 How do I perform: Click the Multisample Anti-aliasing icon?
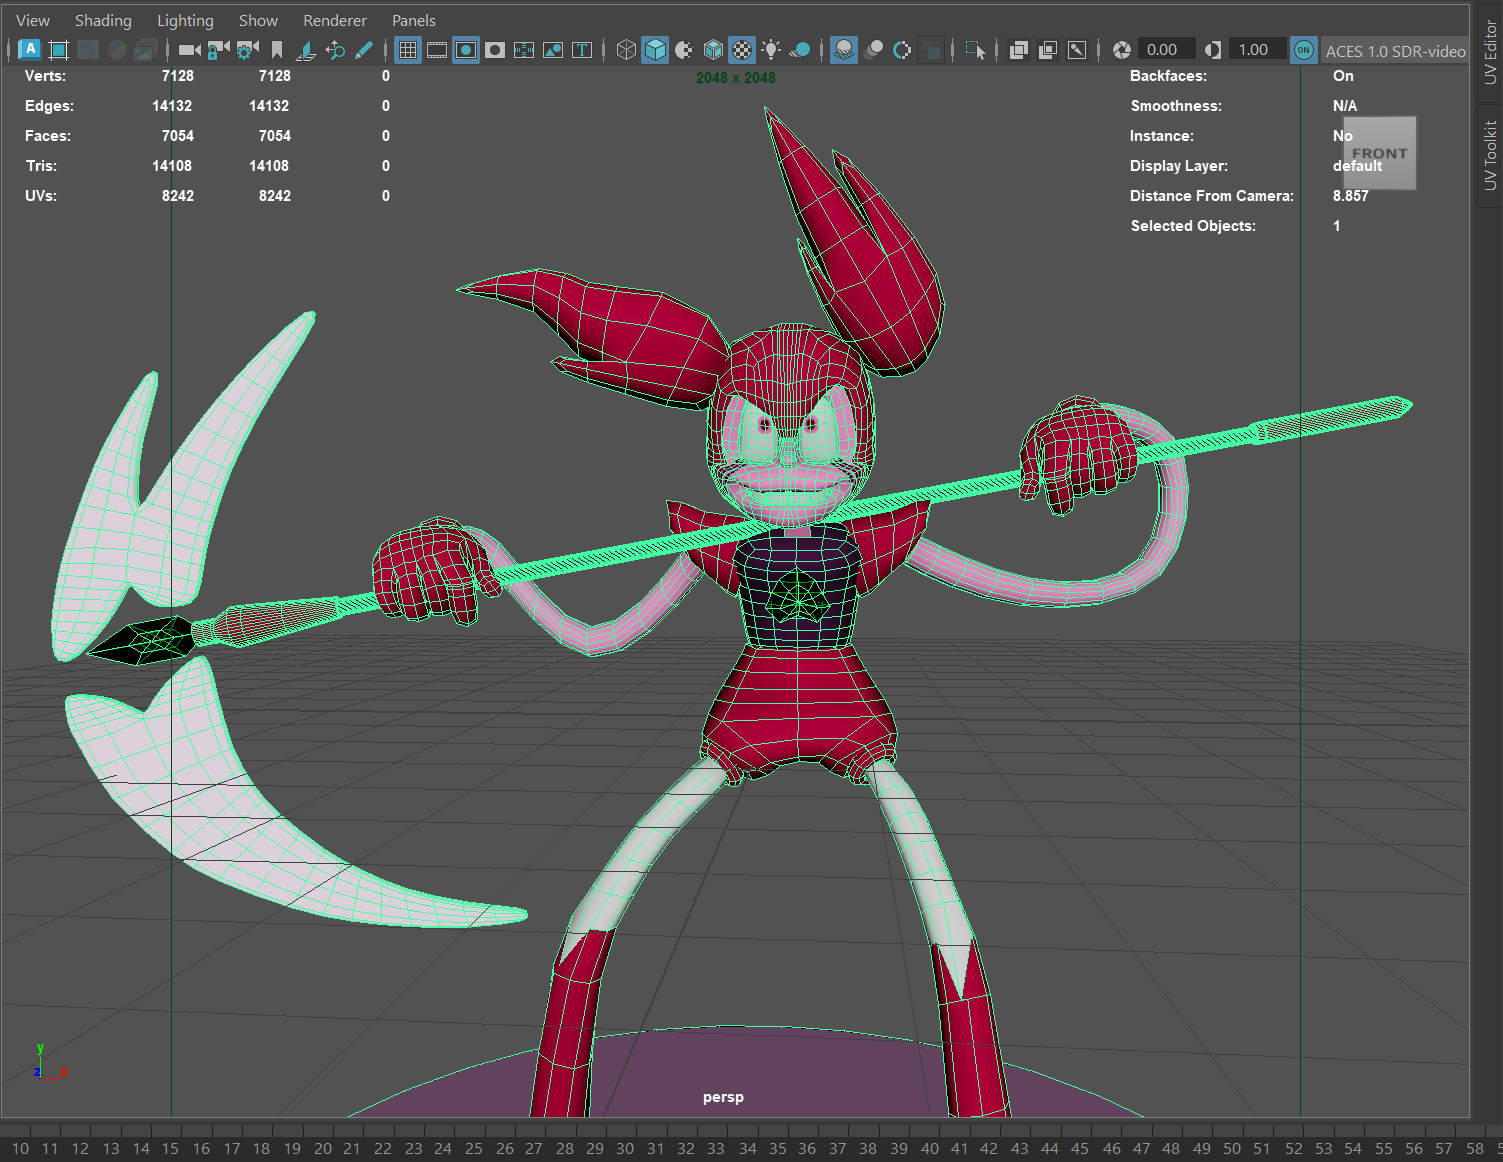(x=902, y=50)
